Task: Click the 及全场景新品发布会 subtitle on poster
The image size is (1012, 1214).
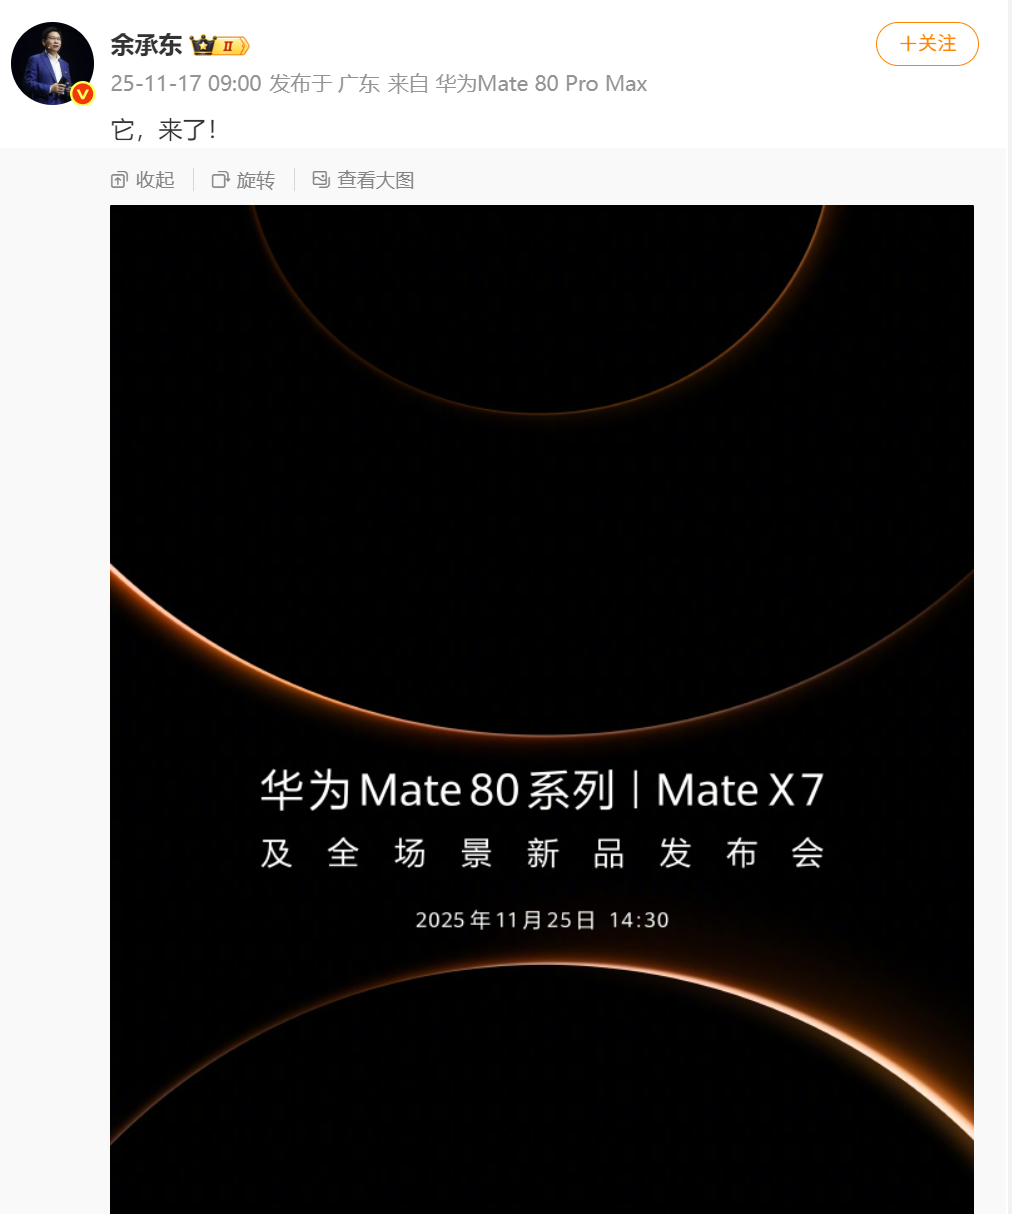Action: tap(542, 853)
